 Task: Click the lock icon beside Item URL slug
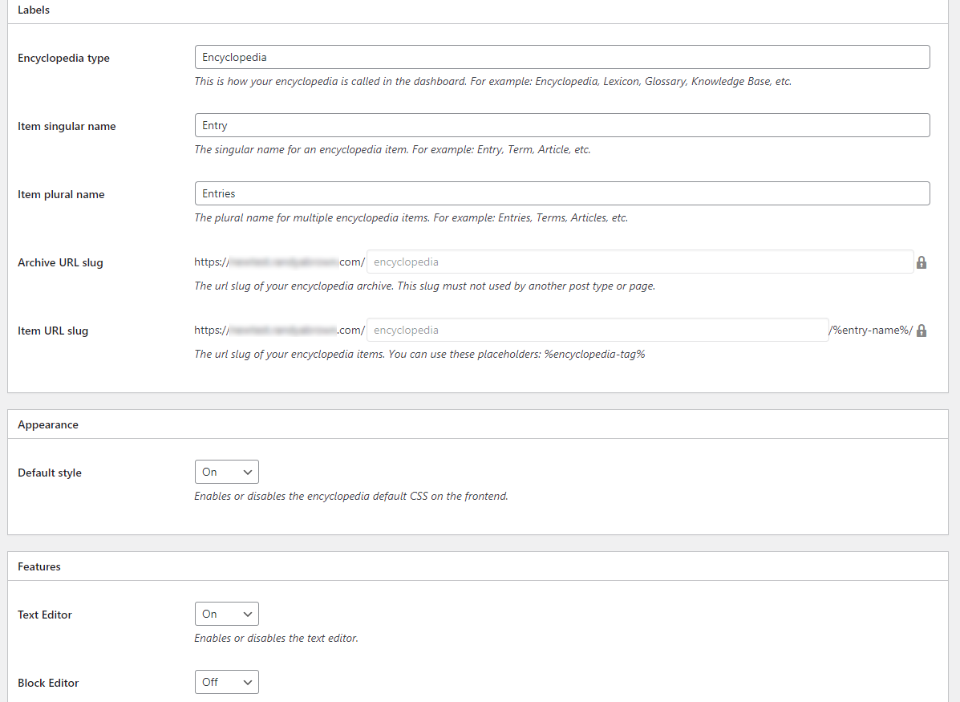921,330
